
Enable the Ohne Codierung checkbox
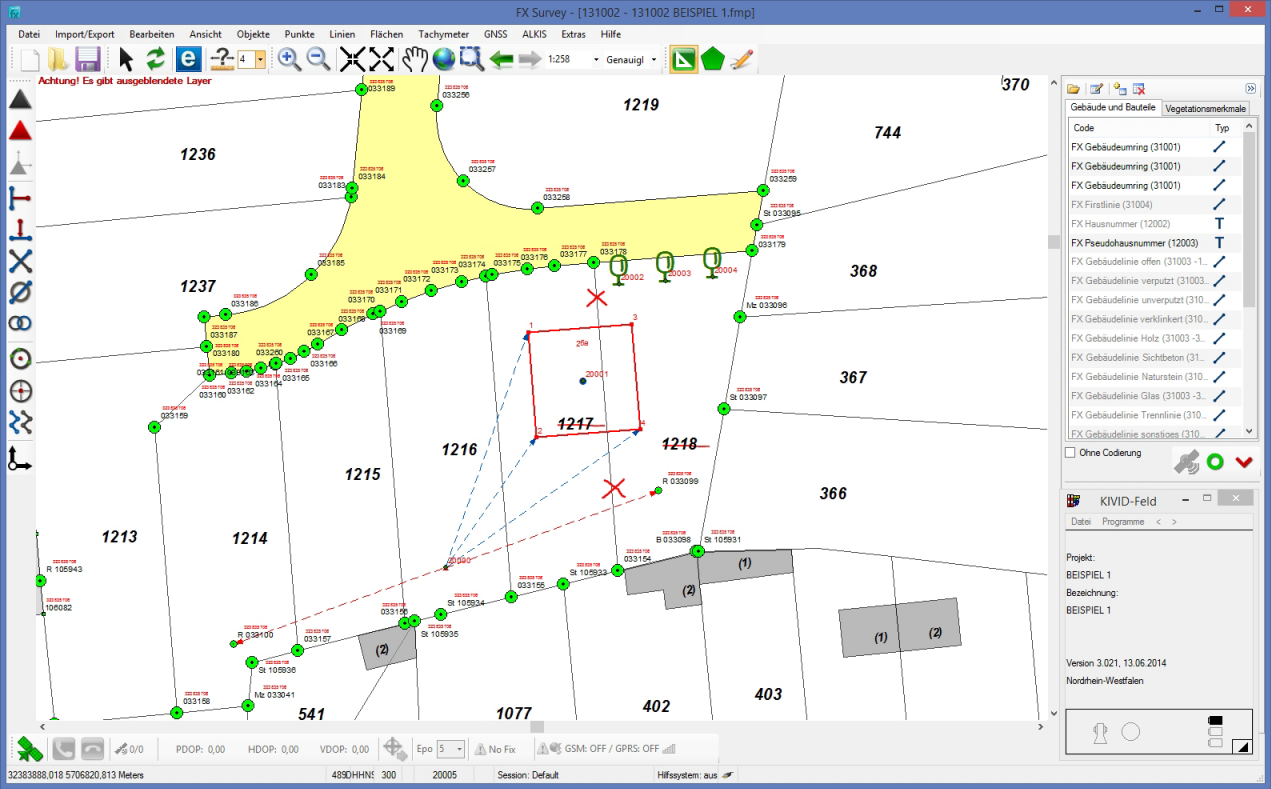(1071, 453)
